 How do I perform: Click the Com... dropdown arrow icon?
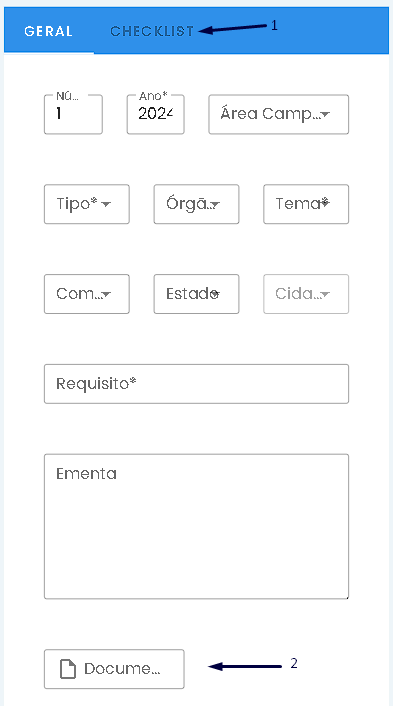click(x=106, y=295)
